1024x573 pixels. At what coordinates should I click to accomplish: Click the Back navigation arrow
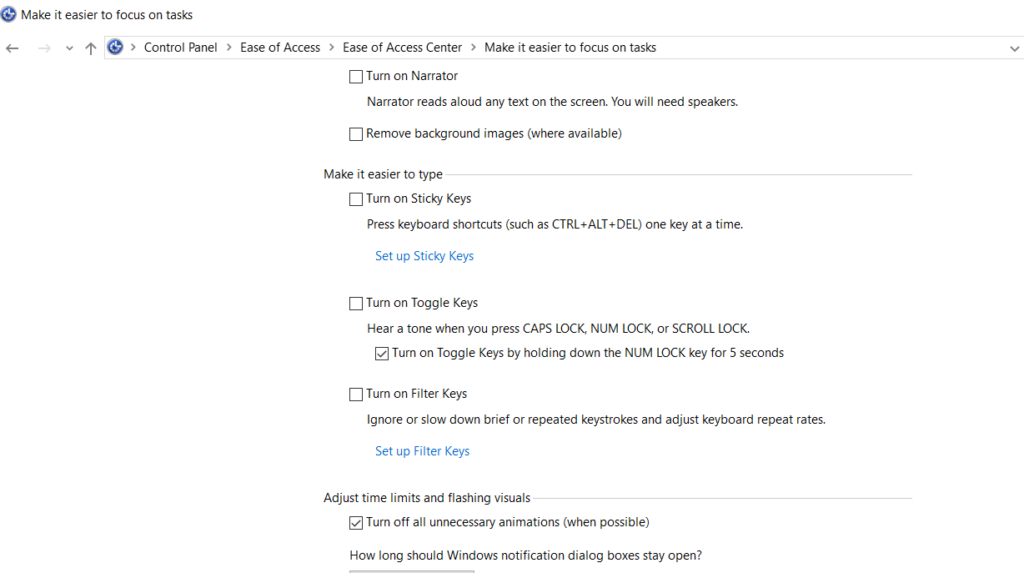pos(12,48)
